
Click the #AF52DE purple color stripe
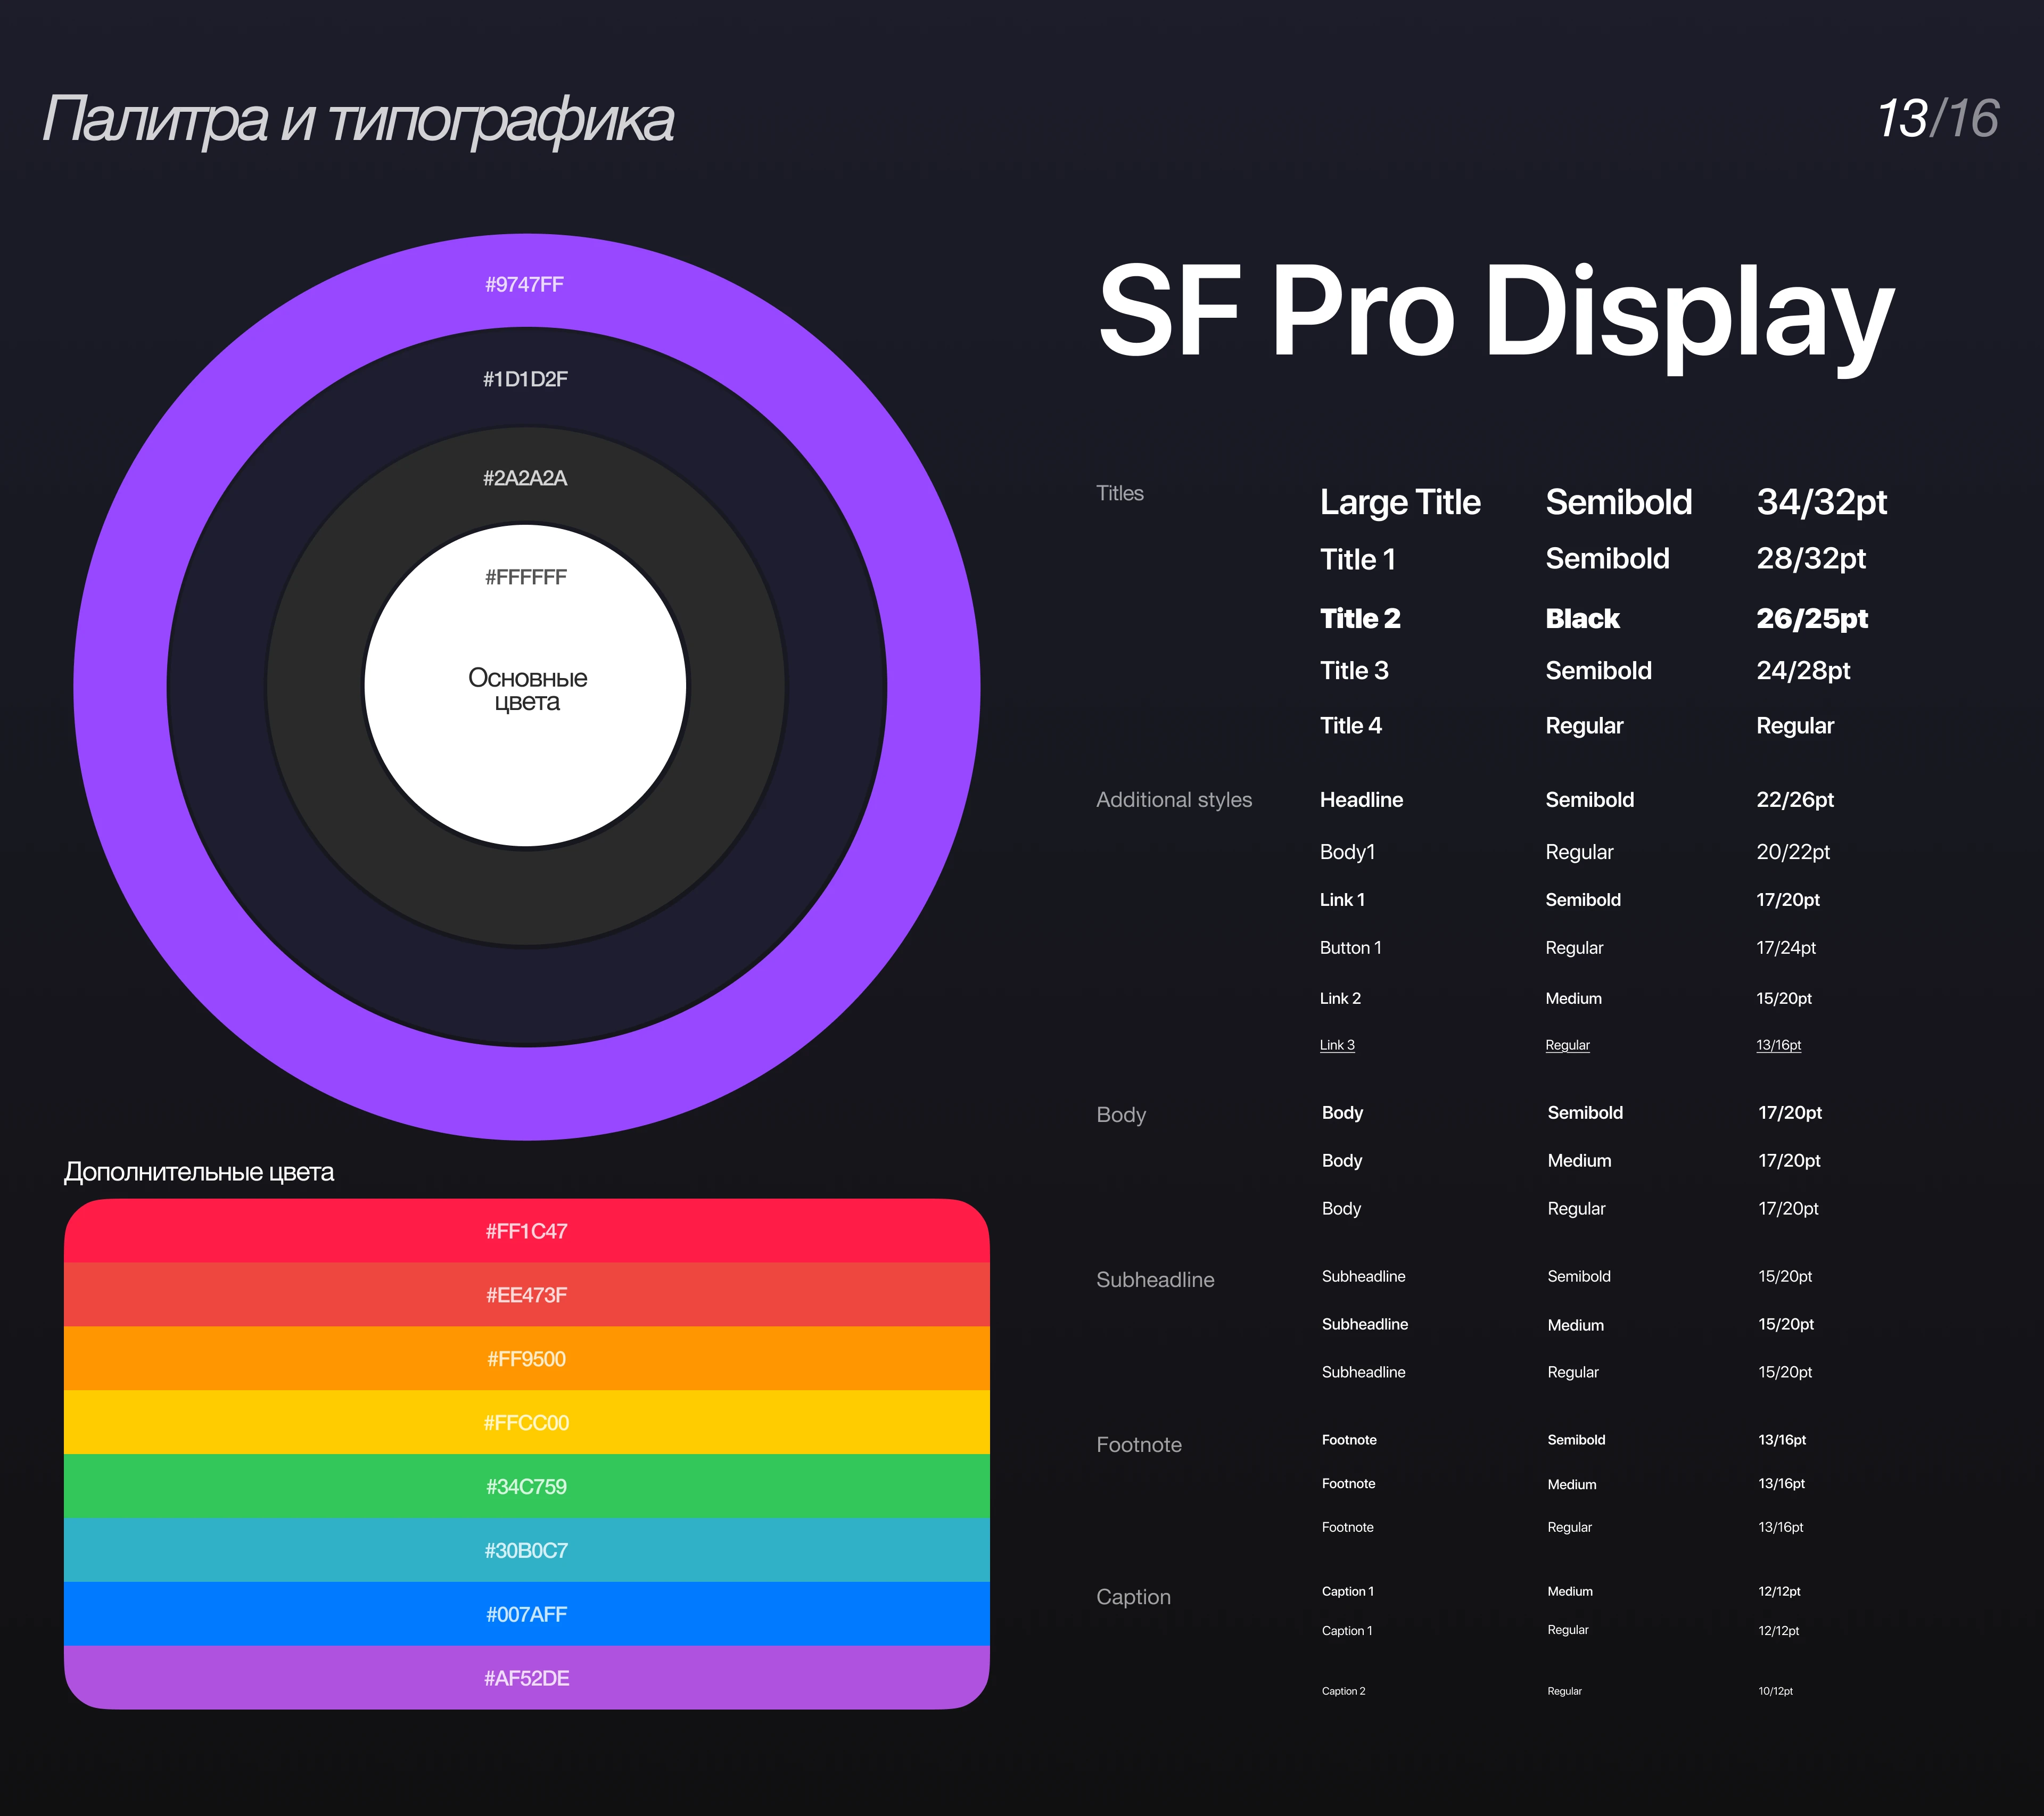[x=526, y=1678]
